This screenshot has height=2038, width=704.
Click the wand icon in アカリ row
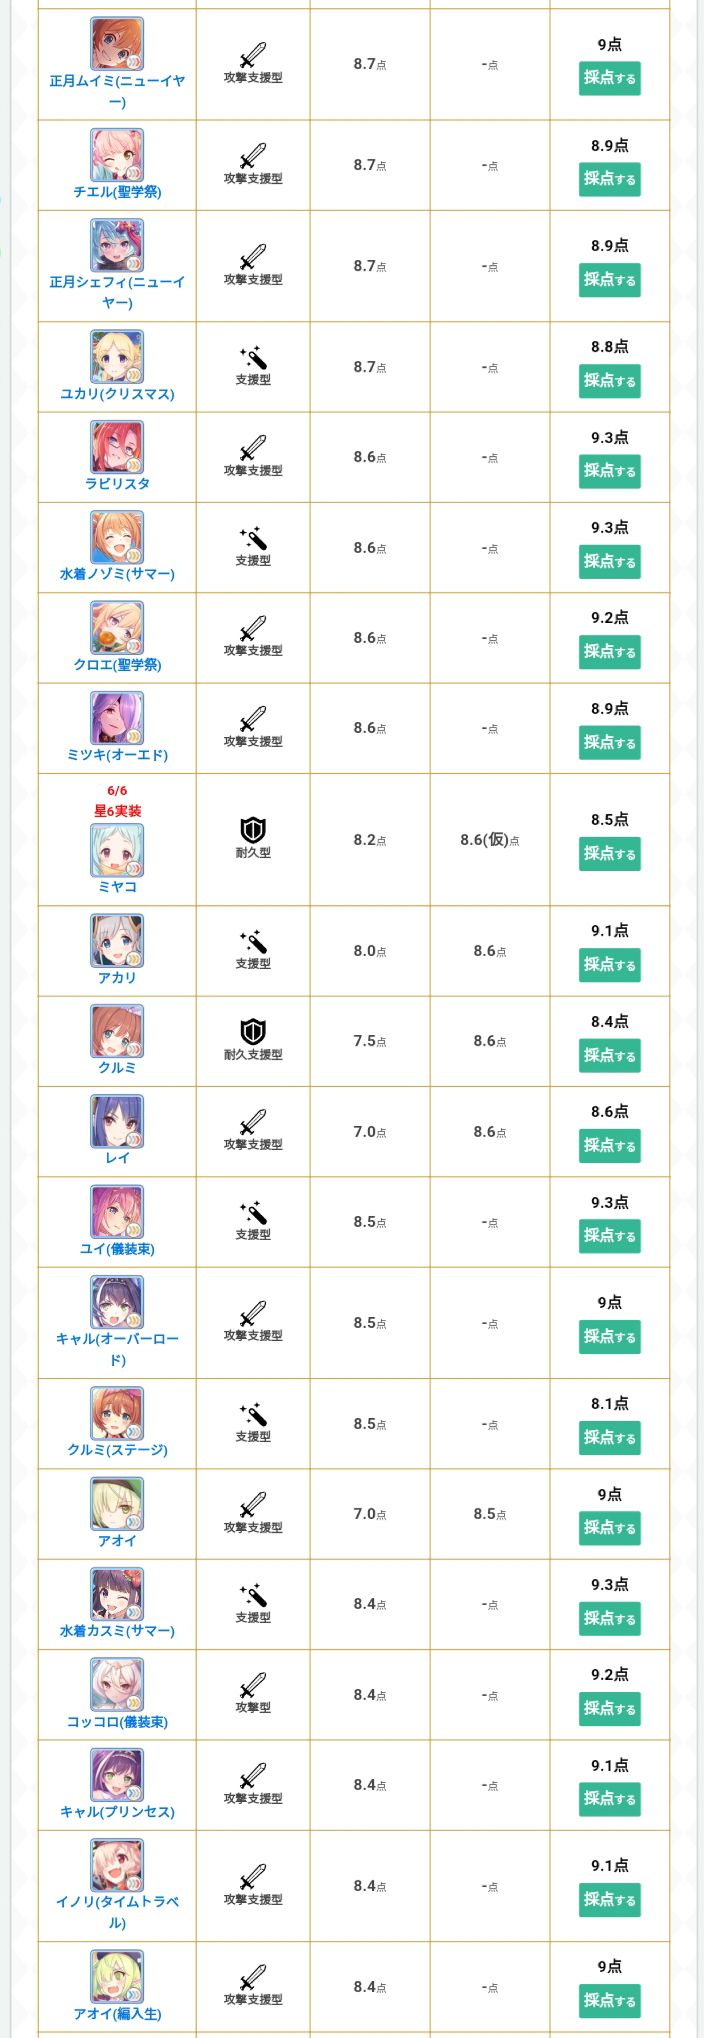[253, 942]
